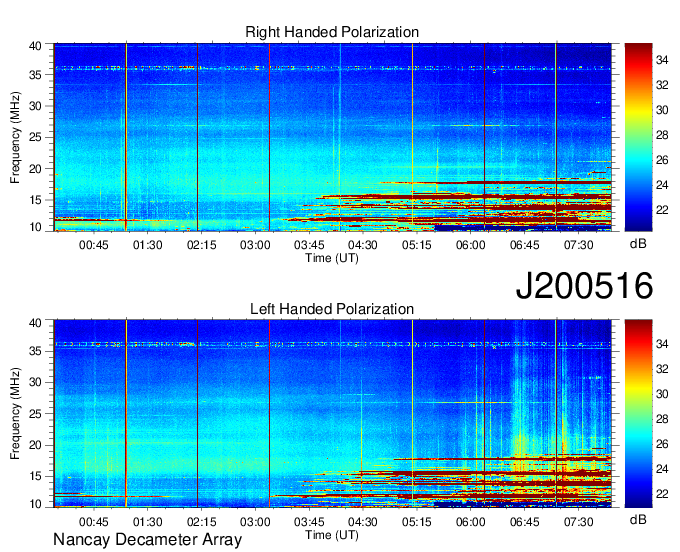Click the 40 MHz tick on left-handed plot

coord(36,322)
